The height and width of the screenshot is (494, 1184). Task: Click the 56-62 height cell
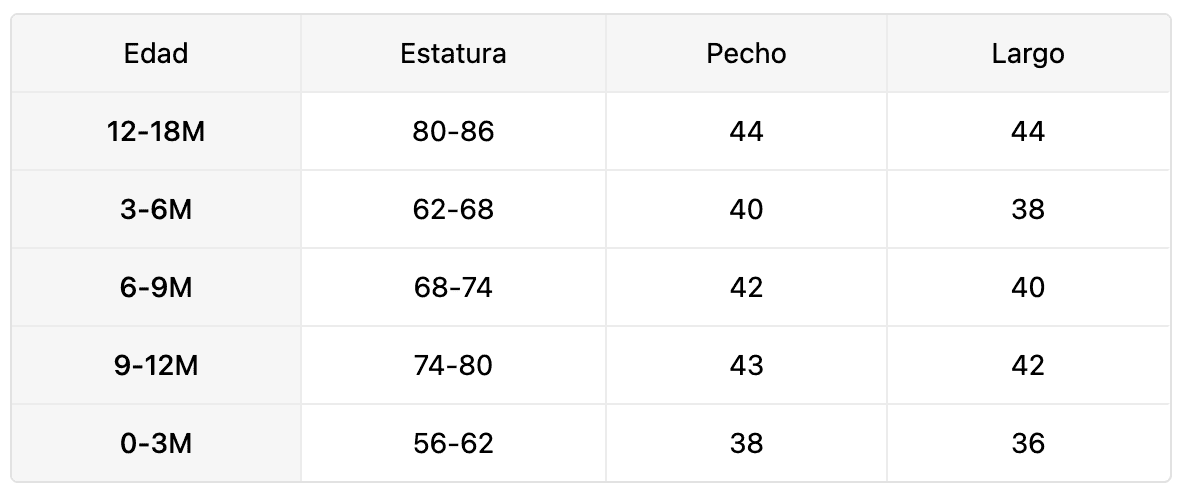tap(453, 444)
